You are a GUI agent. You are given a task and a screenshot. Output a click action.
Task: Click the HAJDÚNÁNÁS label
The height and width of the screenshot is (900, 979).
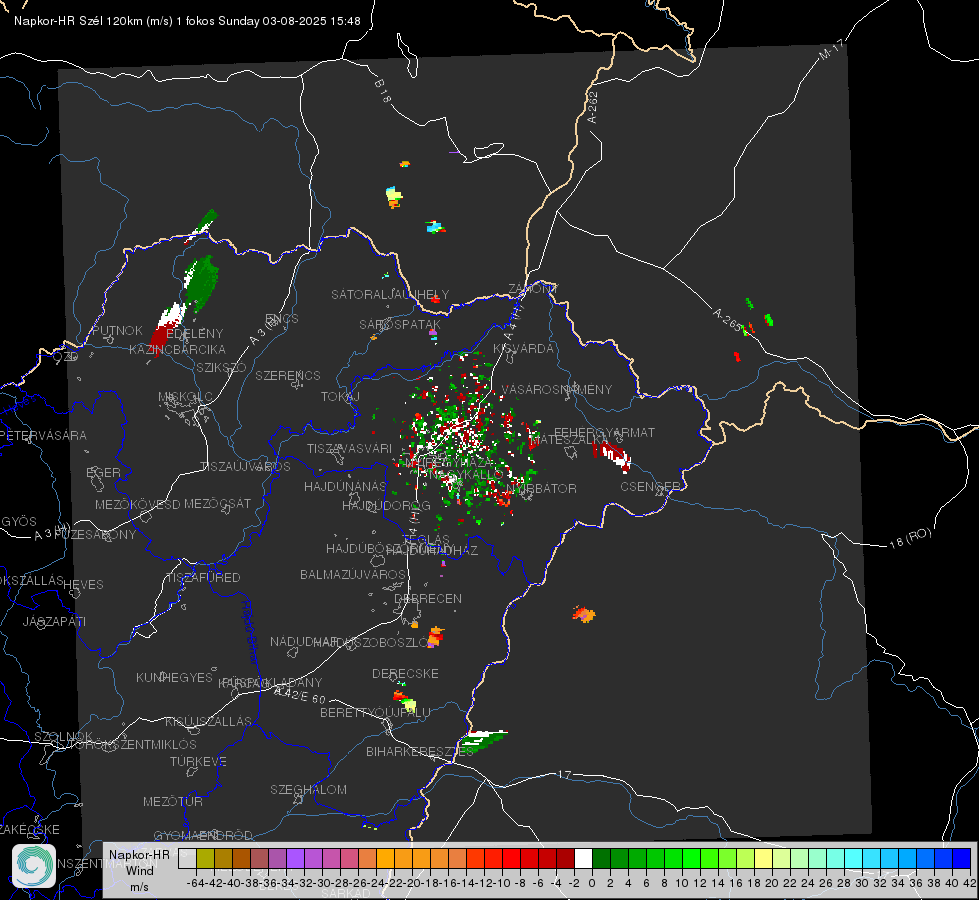pos(345,486)
